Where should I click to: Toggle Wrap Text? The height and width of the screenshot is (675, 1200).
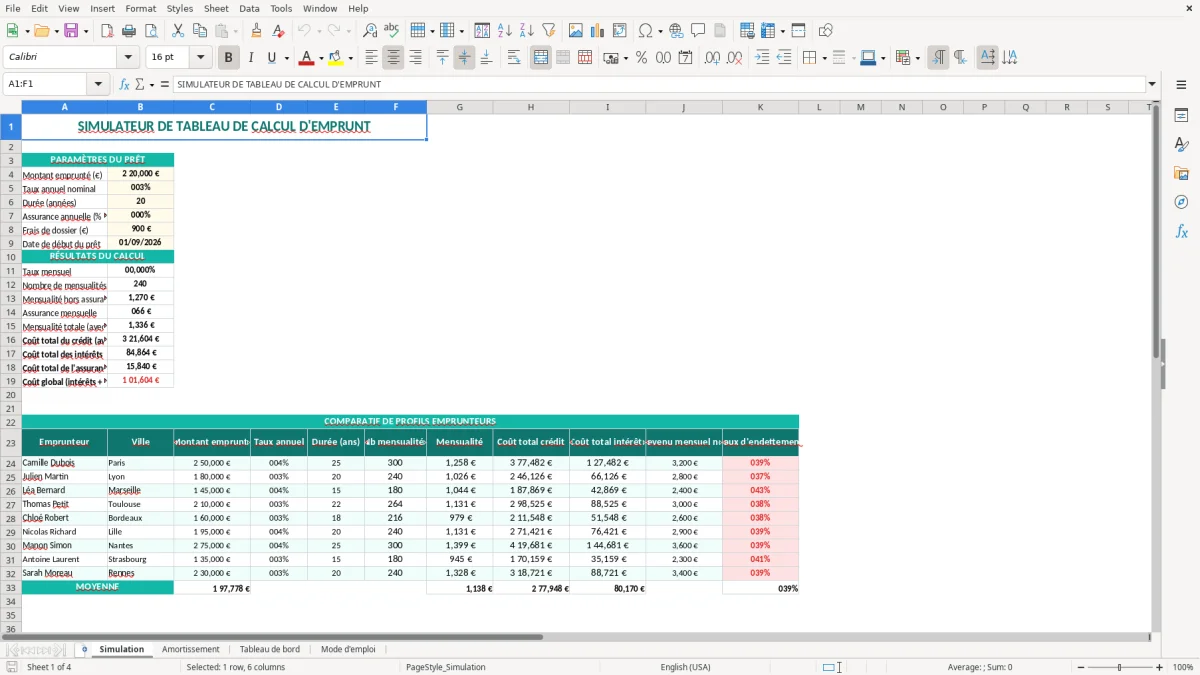click(514, 58)
